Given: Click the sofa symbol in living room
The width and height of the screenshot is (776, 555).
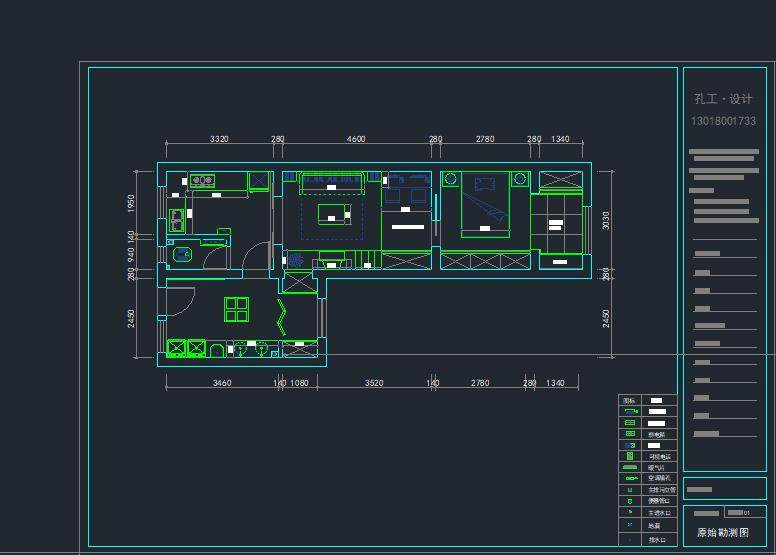Looking at the screenshot, I should (x=331, y=182).
